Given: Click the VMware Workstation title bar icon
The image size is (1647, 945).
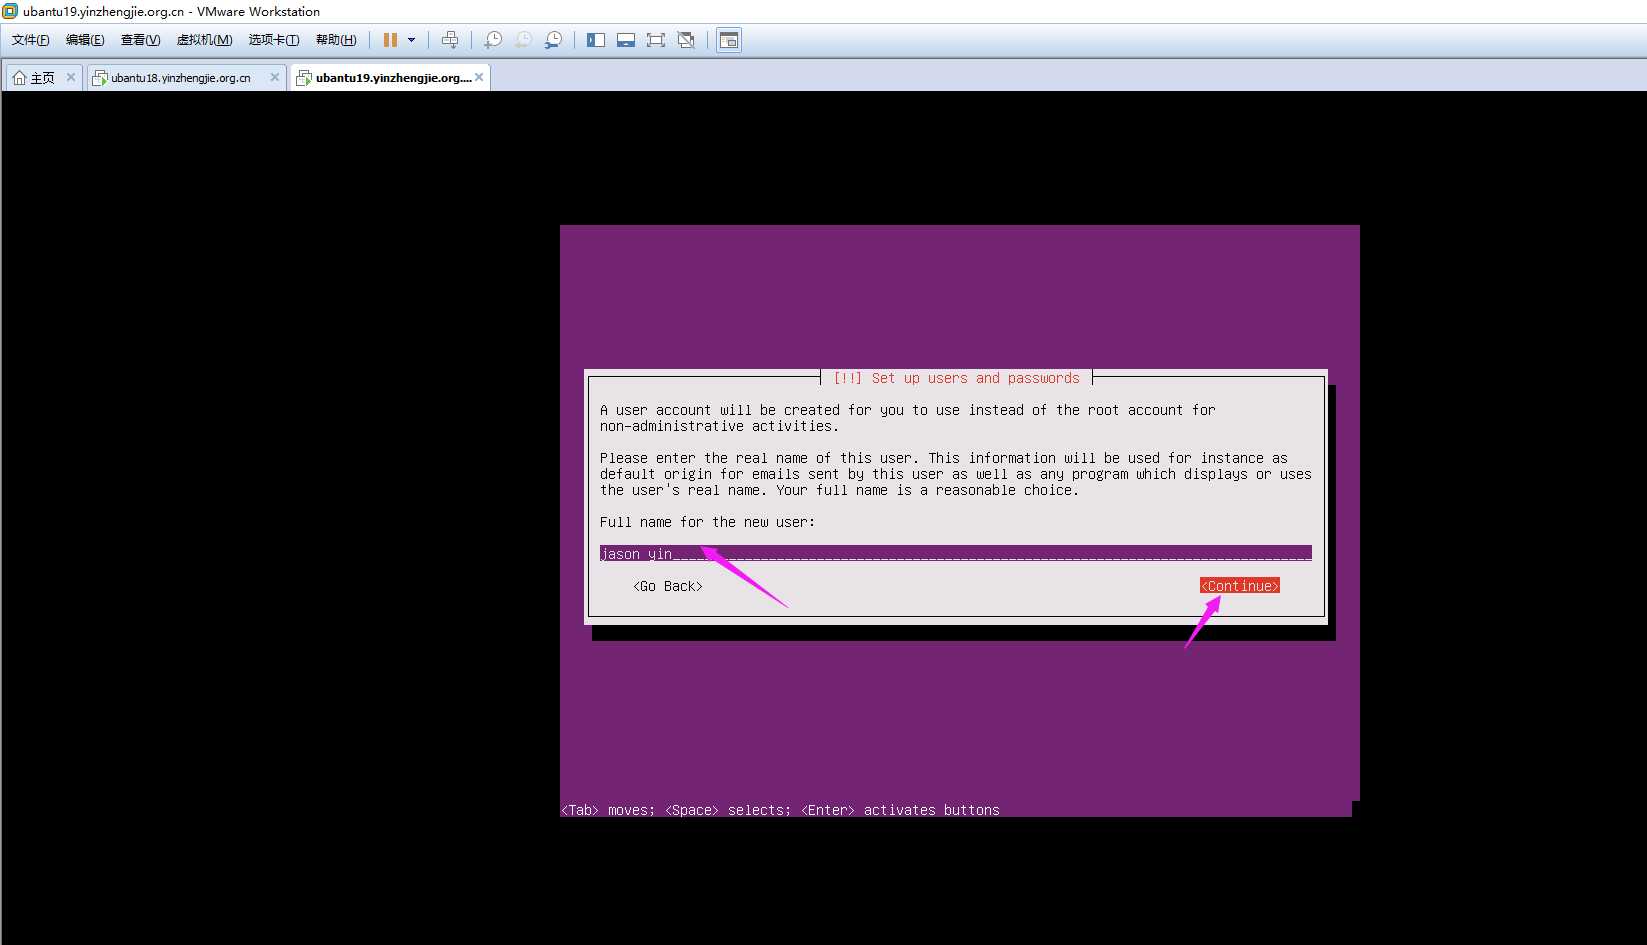Looking at the screenshot, I should (x=10, y=11).
